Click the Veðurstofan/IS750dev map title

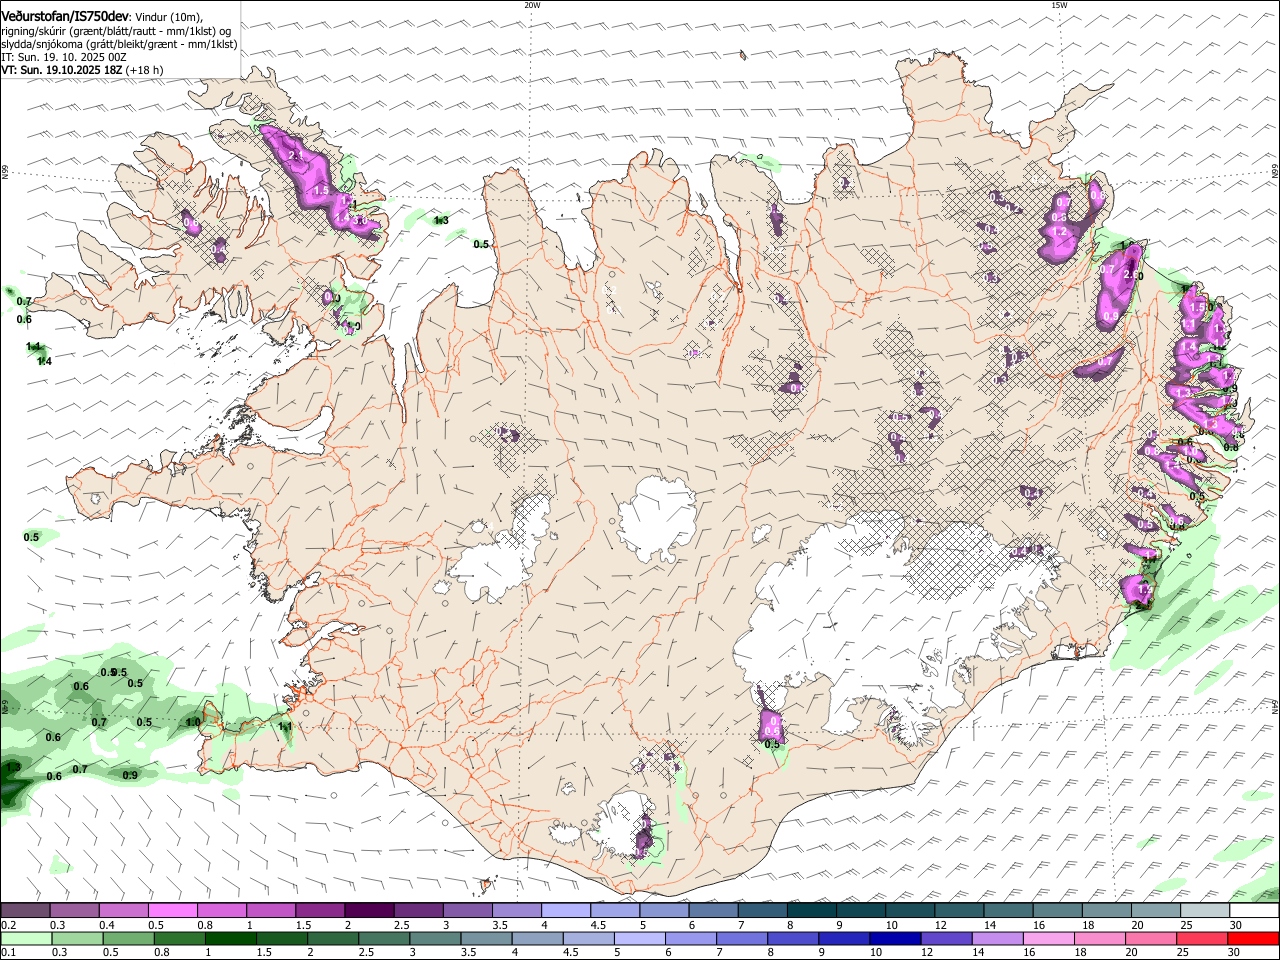(x=65, y=16)
